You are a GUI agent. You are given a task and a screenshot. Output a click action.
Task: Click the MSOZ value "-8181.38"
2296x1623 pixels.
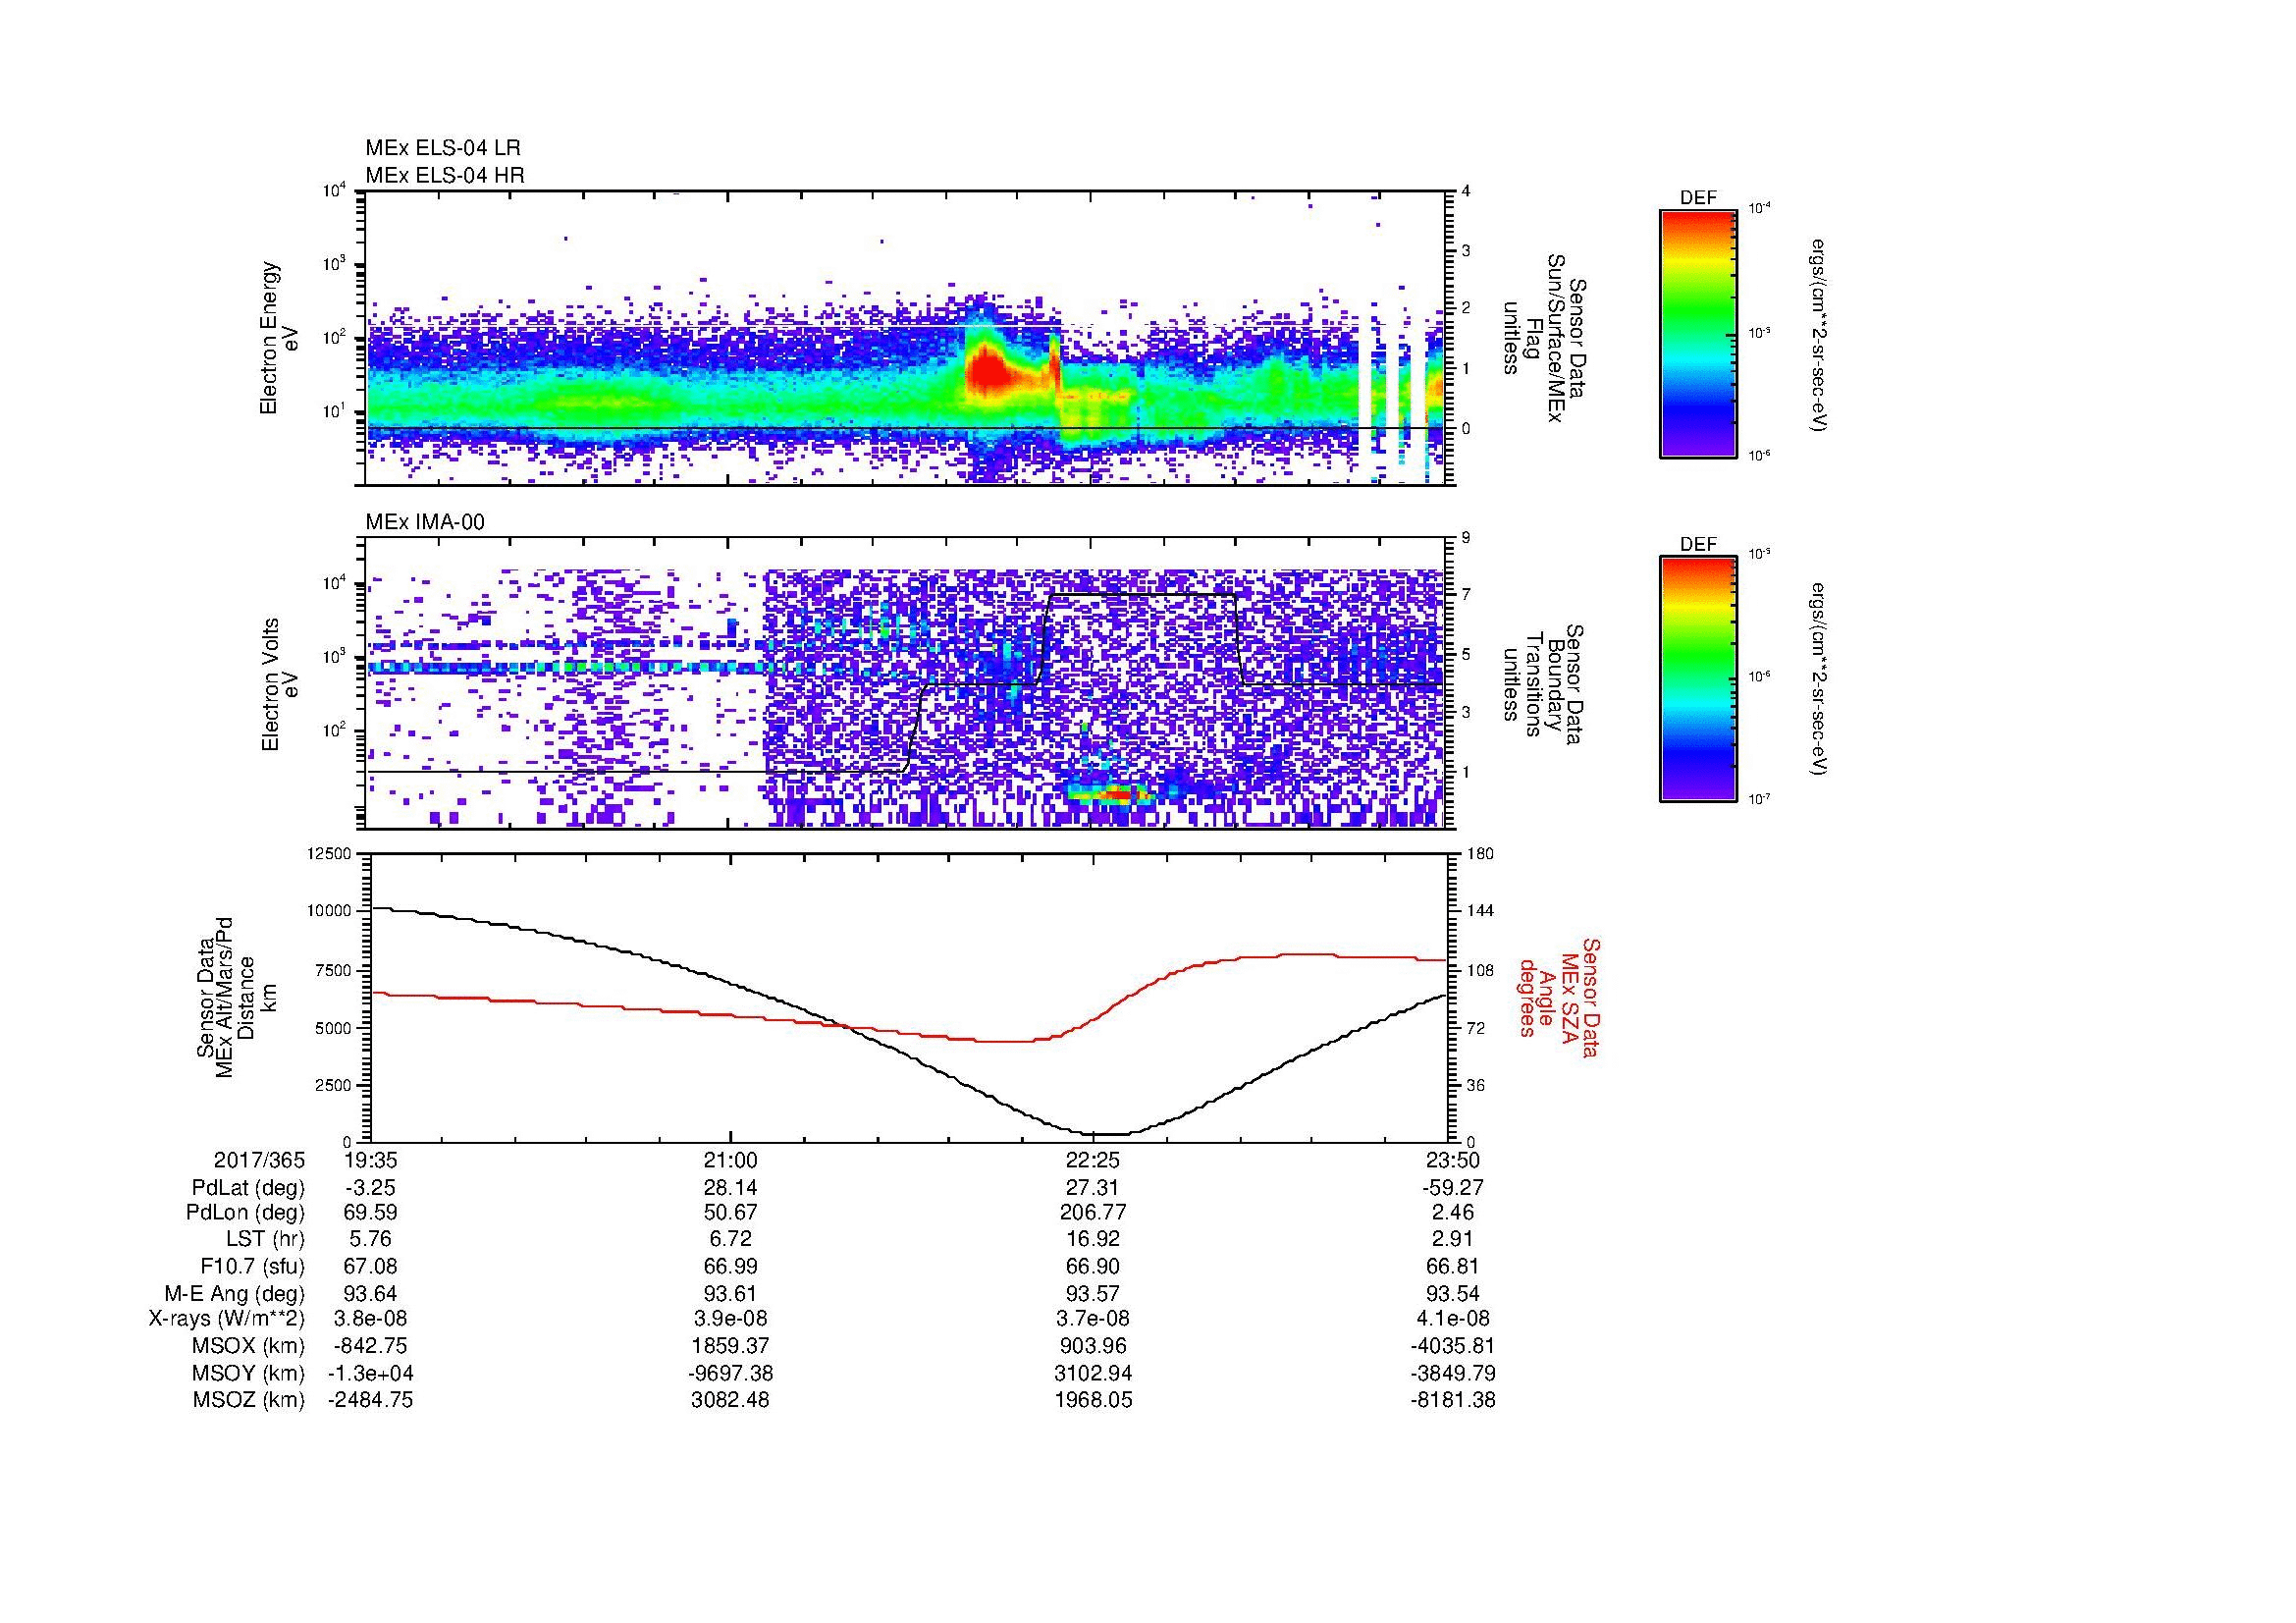point(1454,1401)
